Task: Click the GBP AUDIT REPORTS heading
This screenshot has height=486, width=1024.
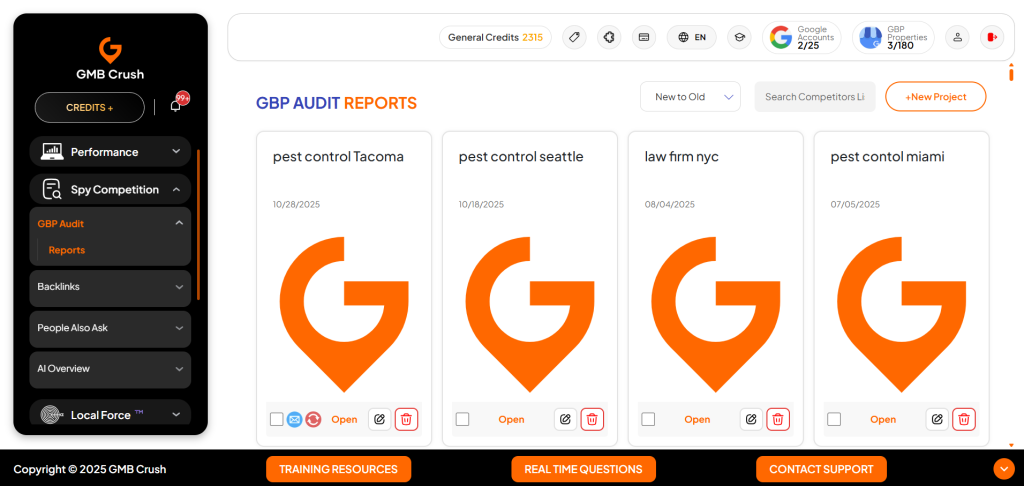Action: tap(336, 103)
